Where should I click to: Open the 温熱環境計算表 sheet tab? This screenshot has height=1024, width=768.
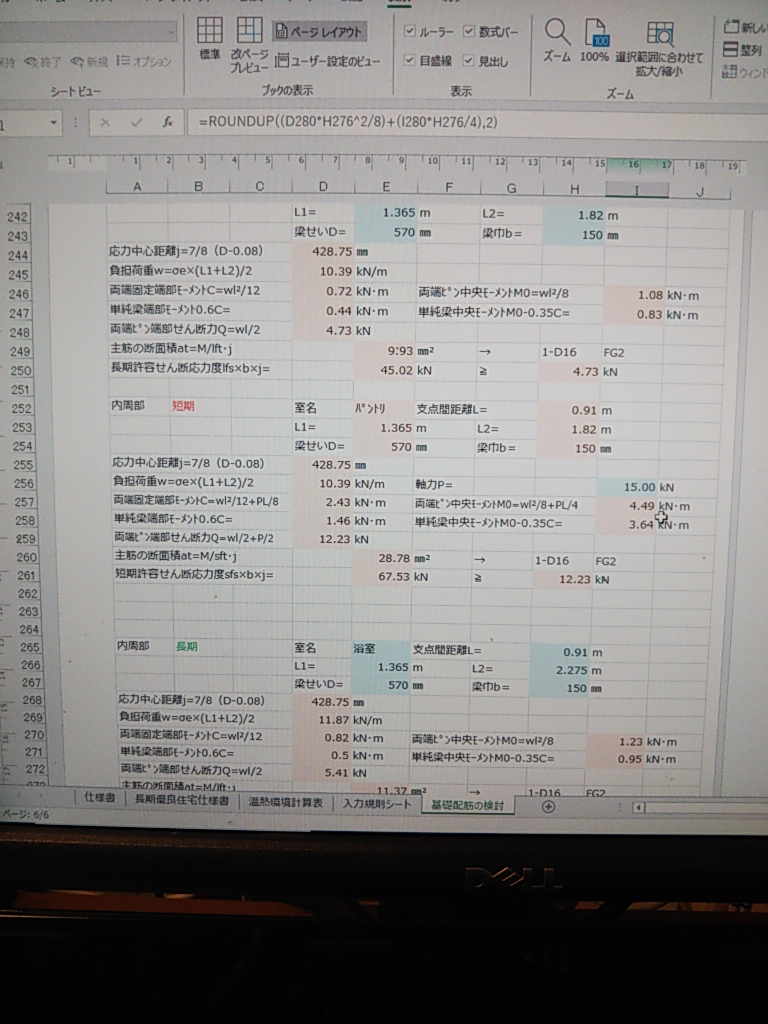(285, 802)
